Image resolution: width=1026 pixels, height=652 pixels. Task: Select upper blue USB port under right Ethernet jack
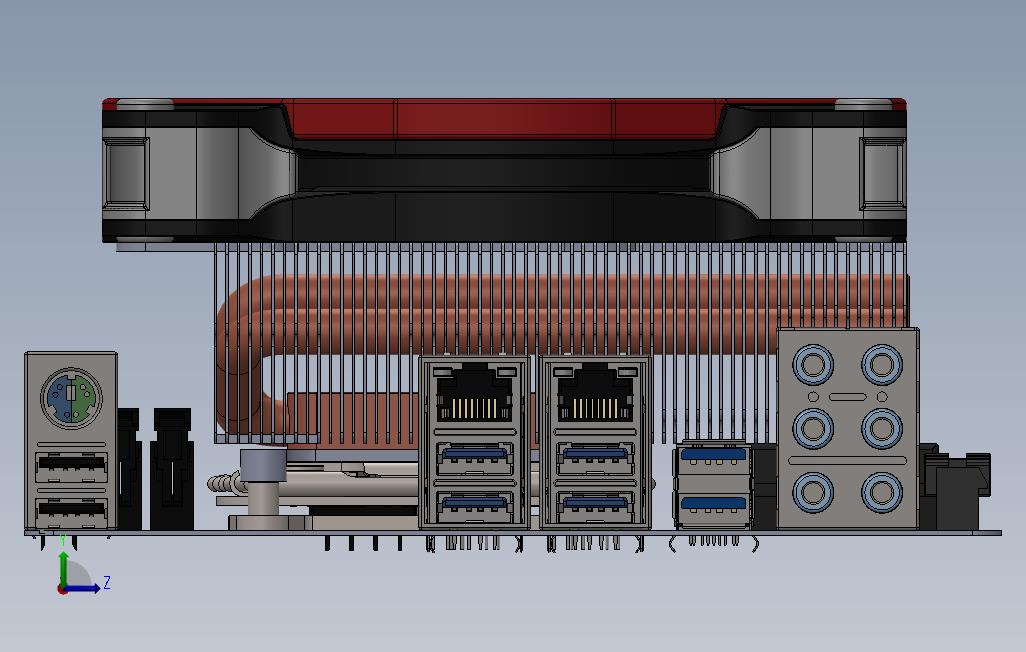pyautogui.click(x=595, y=458)
